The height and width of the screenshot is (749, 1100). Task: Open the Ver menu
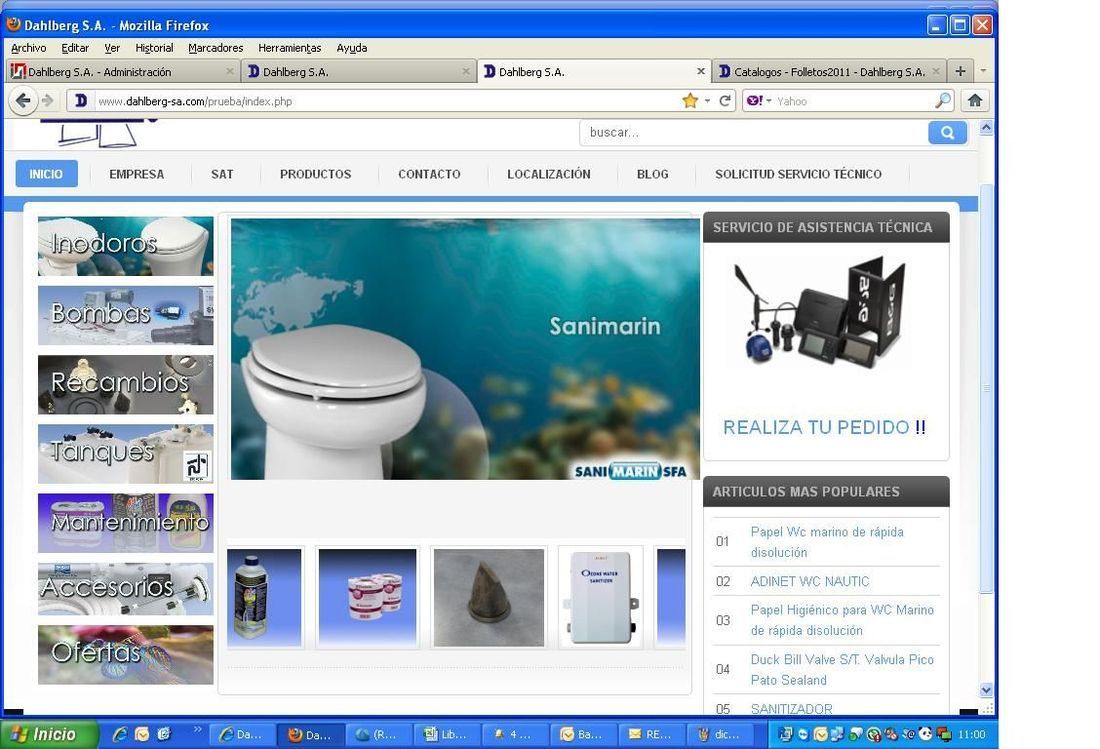pos(112,48)
